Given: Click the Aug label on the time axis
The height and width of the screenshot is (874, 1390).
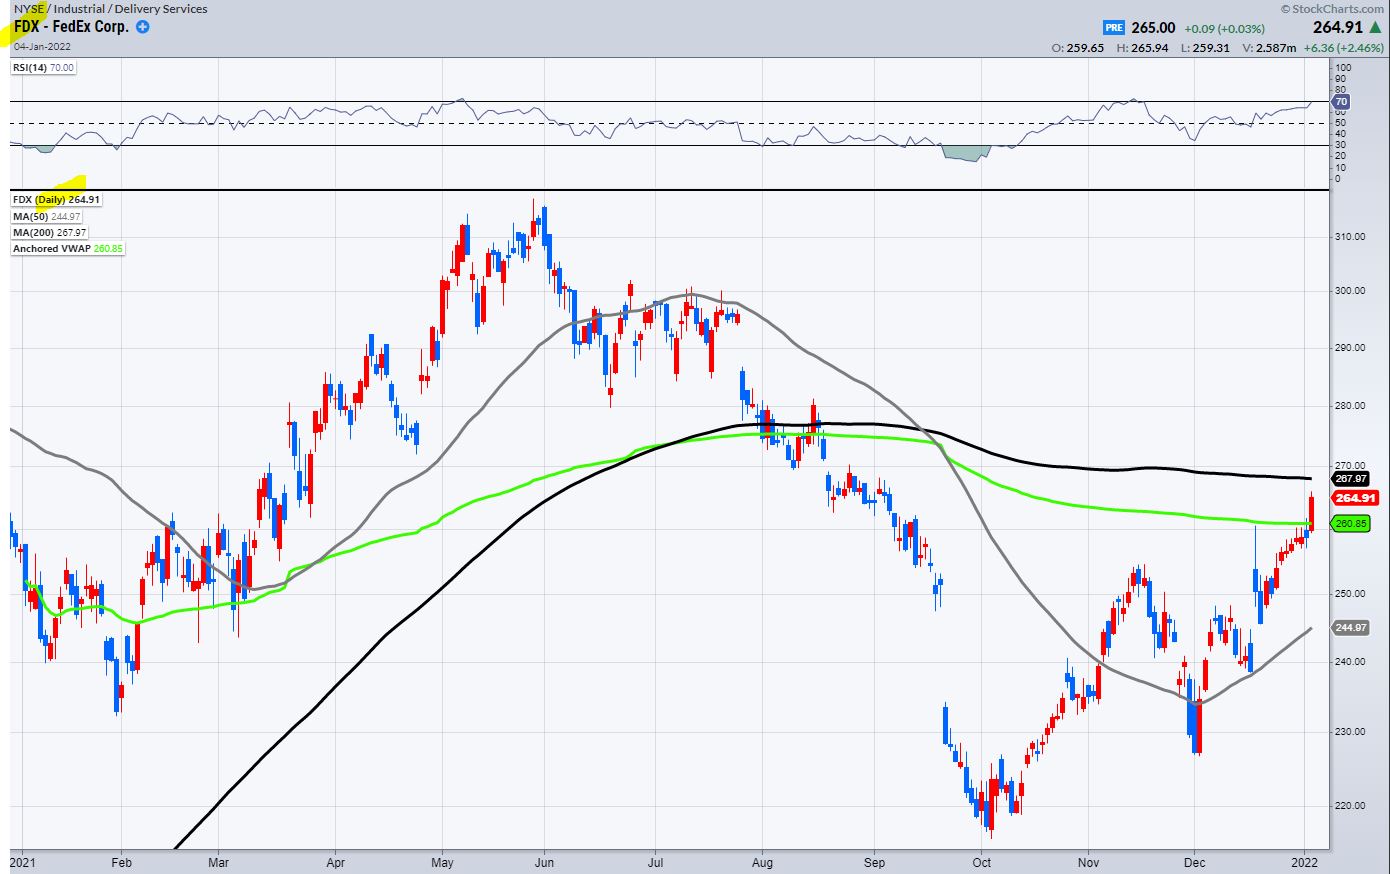Looking at the screenshot, I should tap(761, 862).
